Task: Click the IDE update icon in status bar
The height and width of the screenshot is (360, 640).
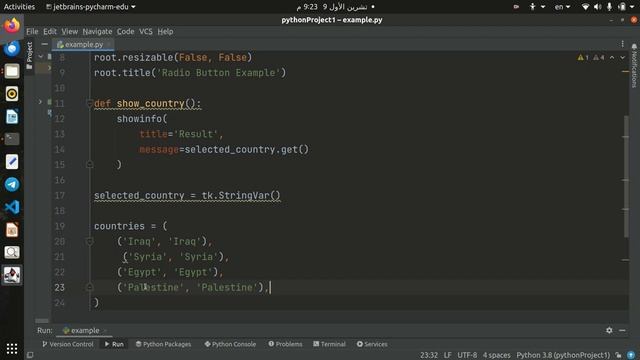Action: click(631, 355)
